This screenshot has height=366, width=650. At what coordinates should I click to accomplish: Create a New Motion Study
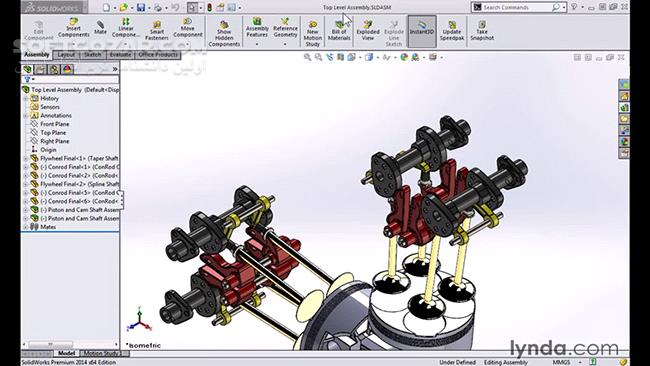tap(313, 33)
